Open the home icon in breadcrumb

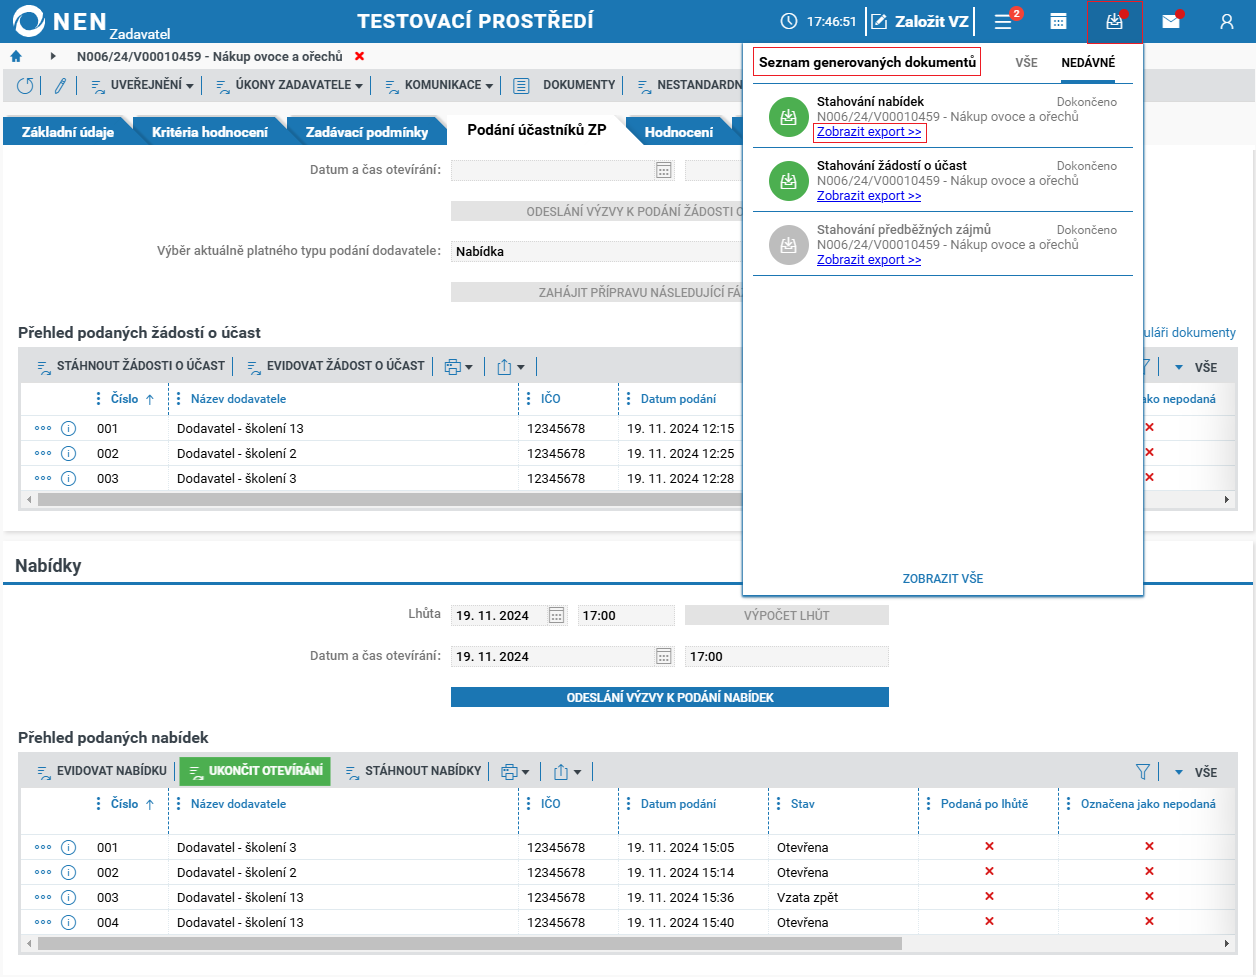[16, 56]
